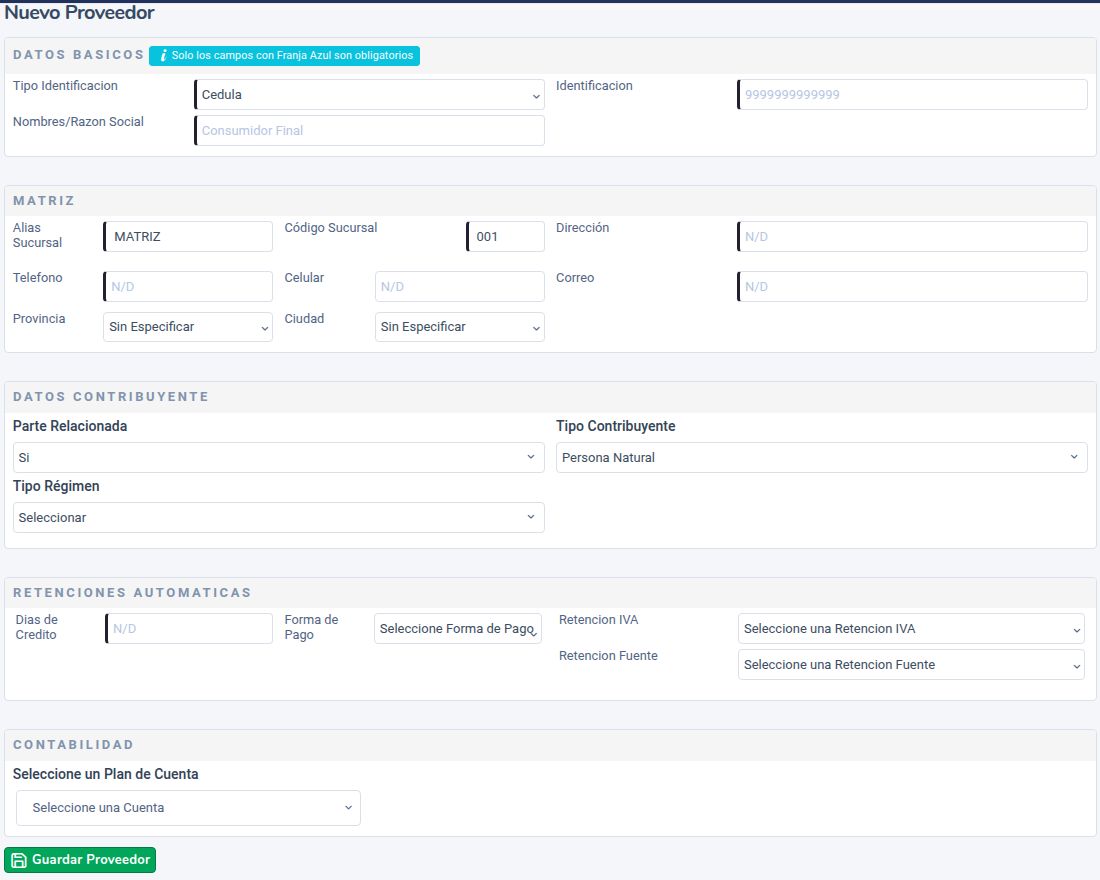
Task: Click the 'Seleccione un Plan de Cuenta' label
Action: 105,774
